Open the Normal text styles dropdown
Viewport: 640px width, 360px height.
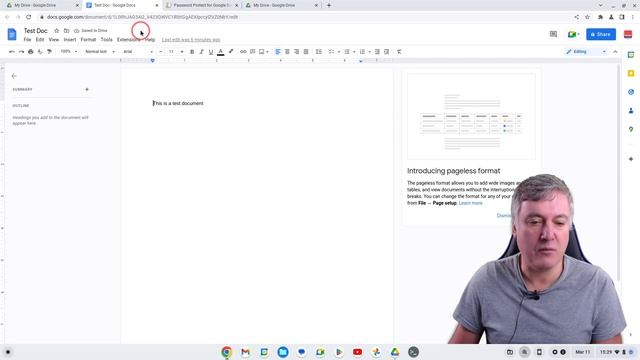click(100, 52)
